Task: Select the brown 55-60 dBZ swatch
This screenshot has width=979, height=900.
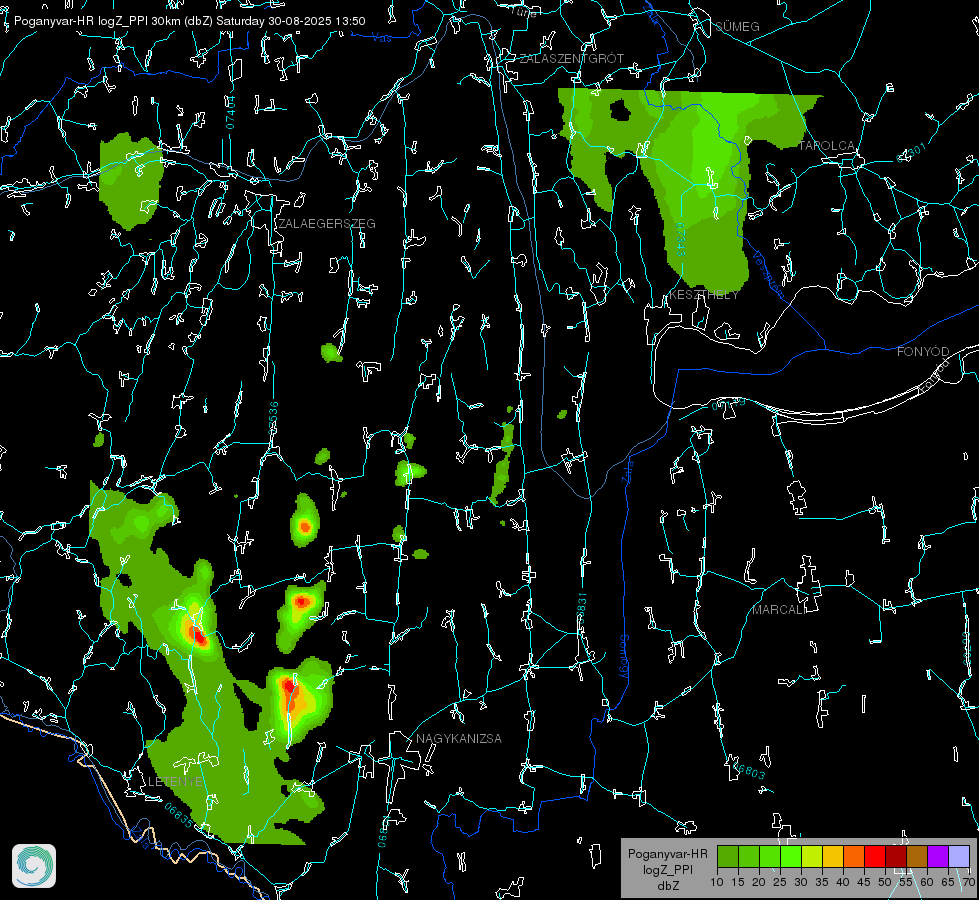Action: coord(917,856)
